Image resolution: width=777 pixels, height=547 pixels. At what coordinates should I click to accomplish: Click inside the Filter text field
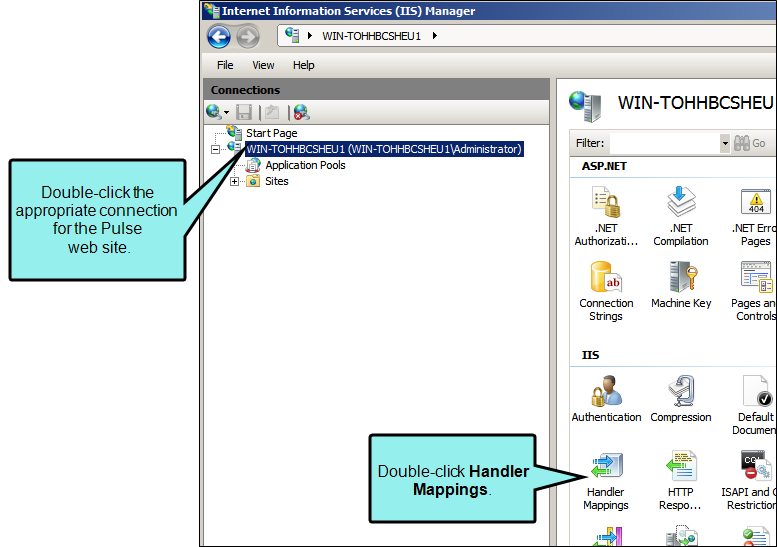tap(665, 144)
